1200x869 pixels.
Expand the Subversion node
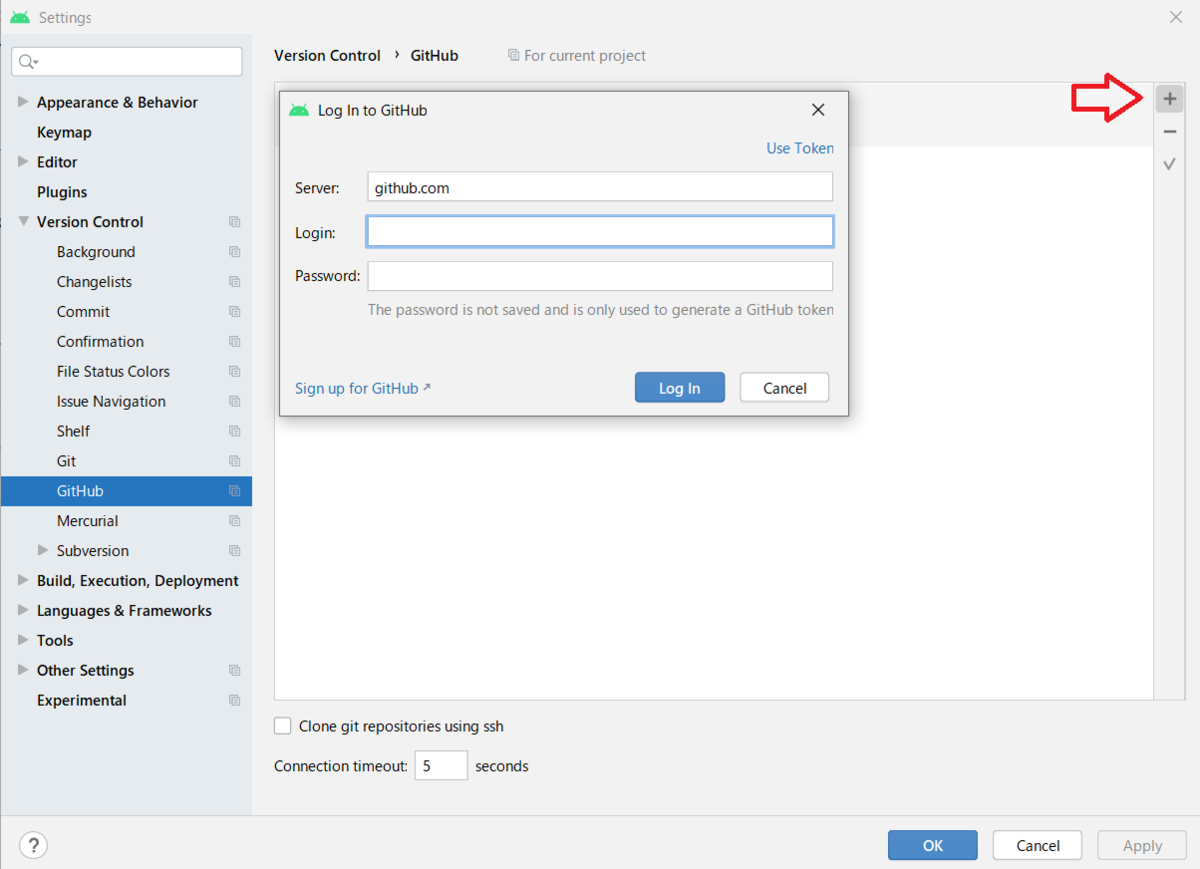pos(43,551)
